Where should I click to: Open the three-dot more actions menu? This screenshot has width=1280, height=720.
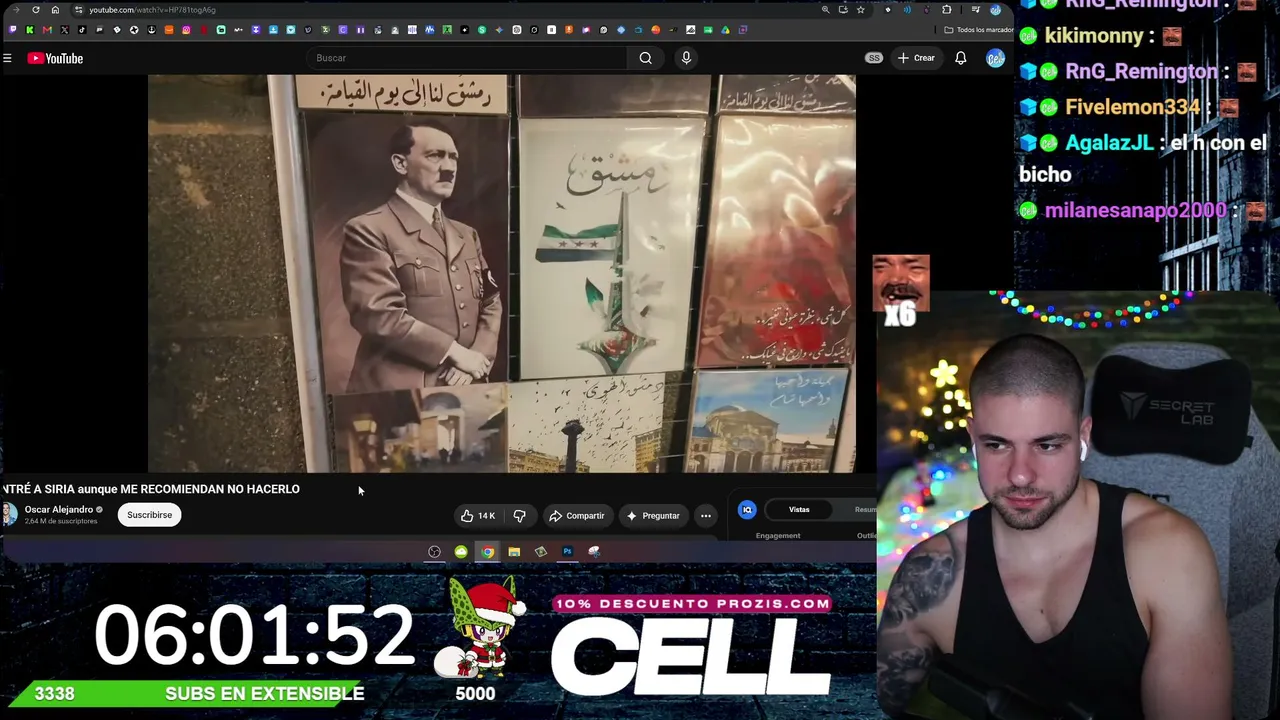(x=706, y=516)
